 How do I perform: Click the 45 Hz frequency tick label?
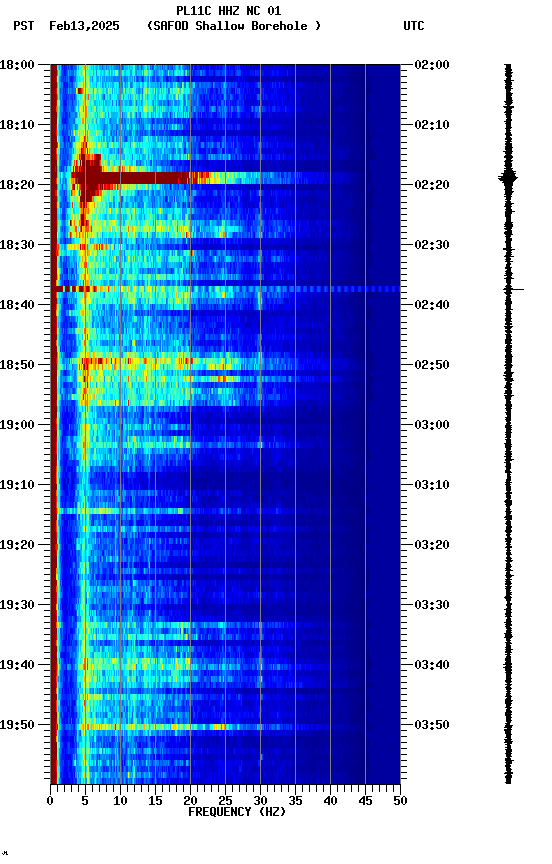365,801
